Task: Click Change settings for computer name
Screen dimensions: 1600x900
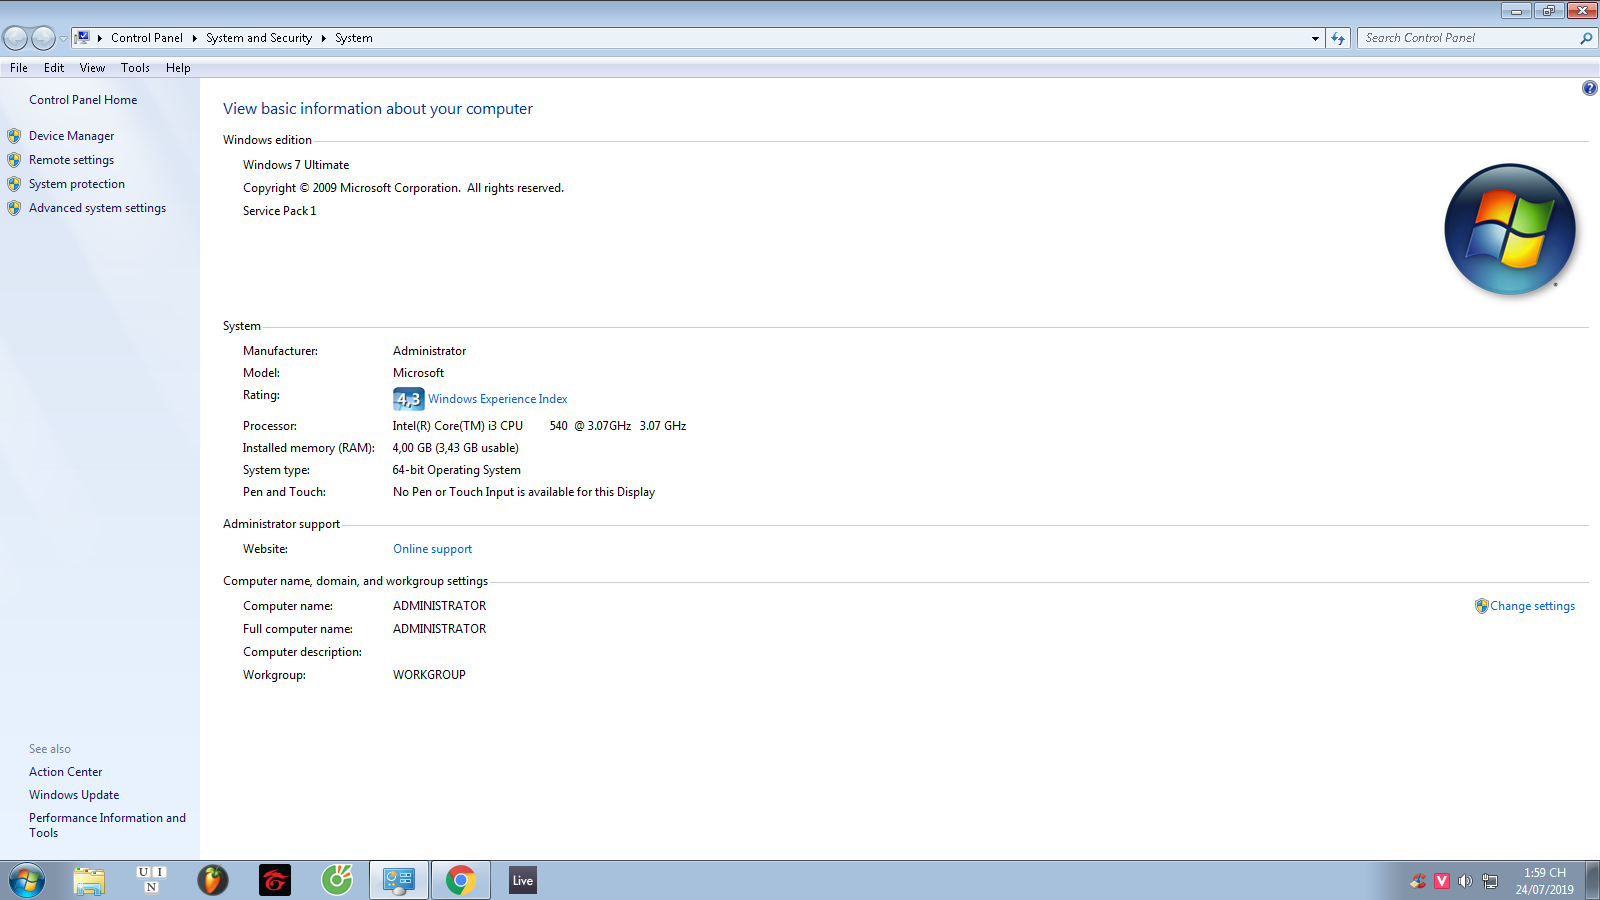Action: coord(1531,606)
